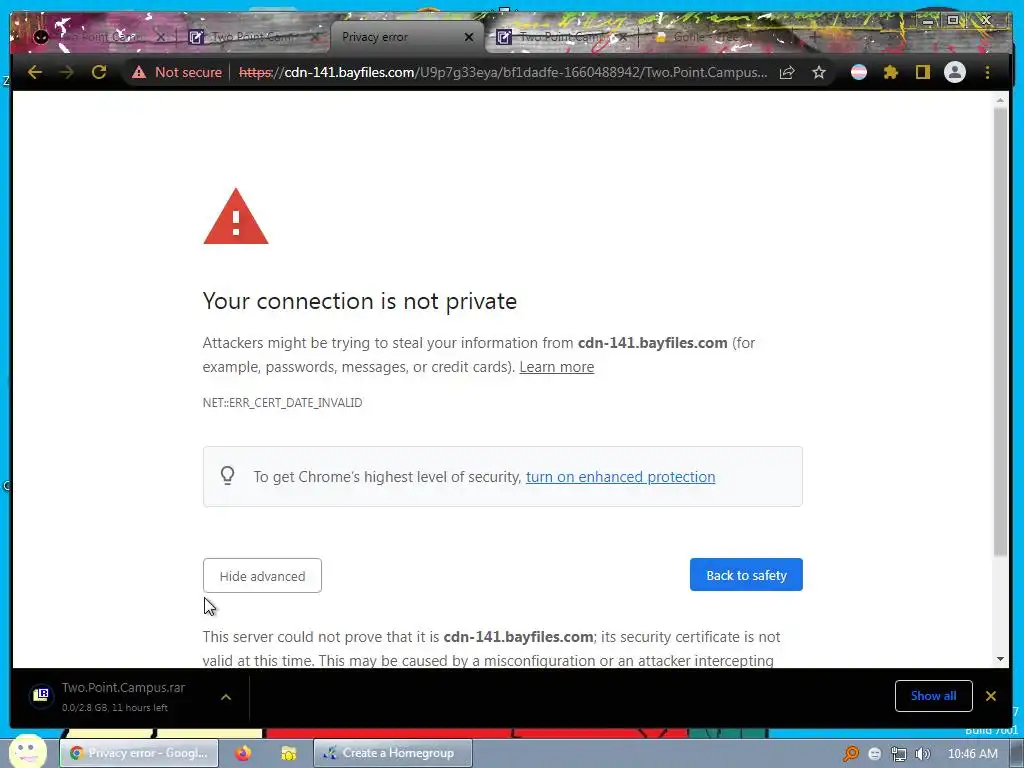Open Chrome's three-dot menu

[x=987, y=72]
